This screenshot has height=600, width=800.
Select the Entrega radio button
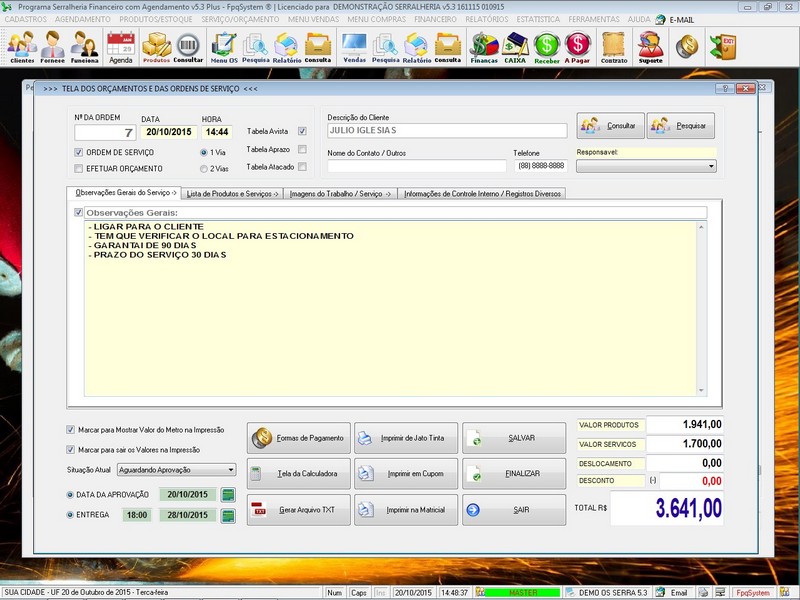[70, 515]
